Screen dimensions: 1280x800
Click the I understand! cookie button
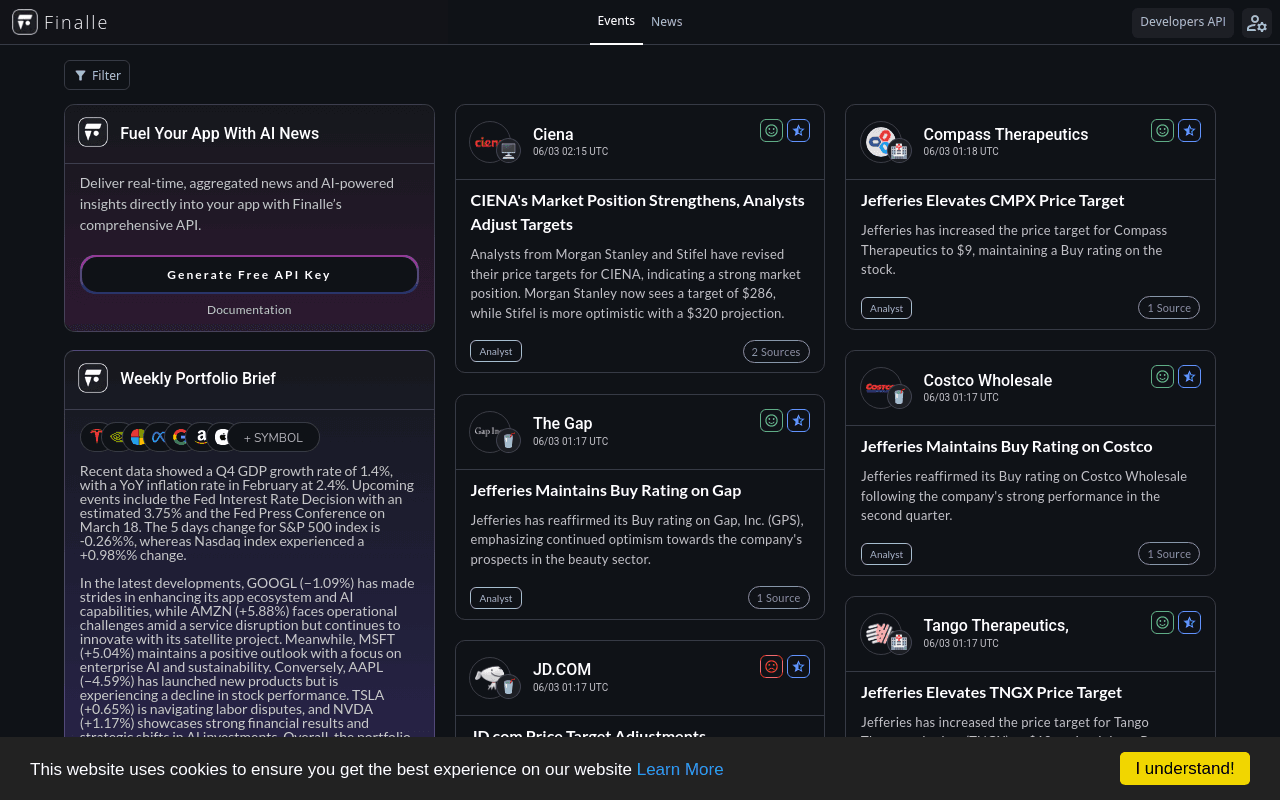[x=1185, y=768]
